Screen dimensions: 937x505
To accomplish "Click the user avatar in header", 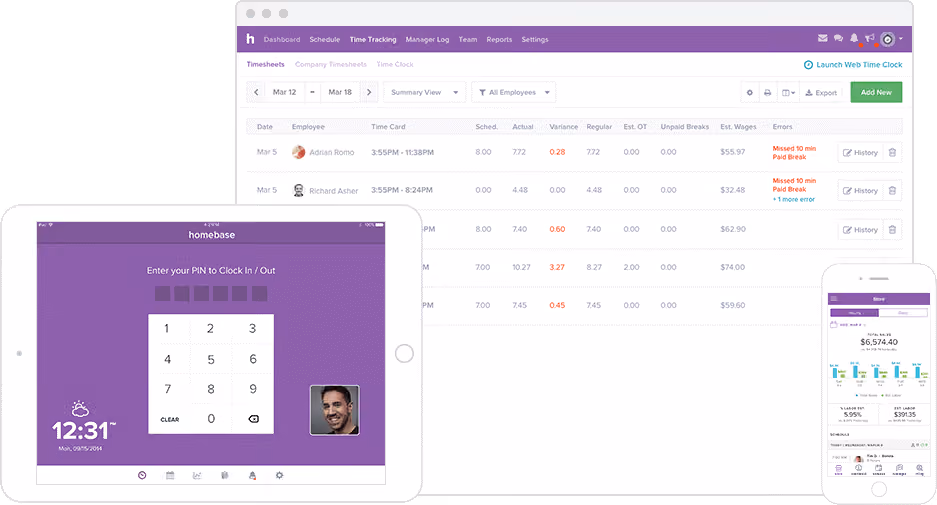I will coord(888,39).
